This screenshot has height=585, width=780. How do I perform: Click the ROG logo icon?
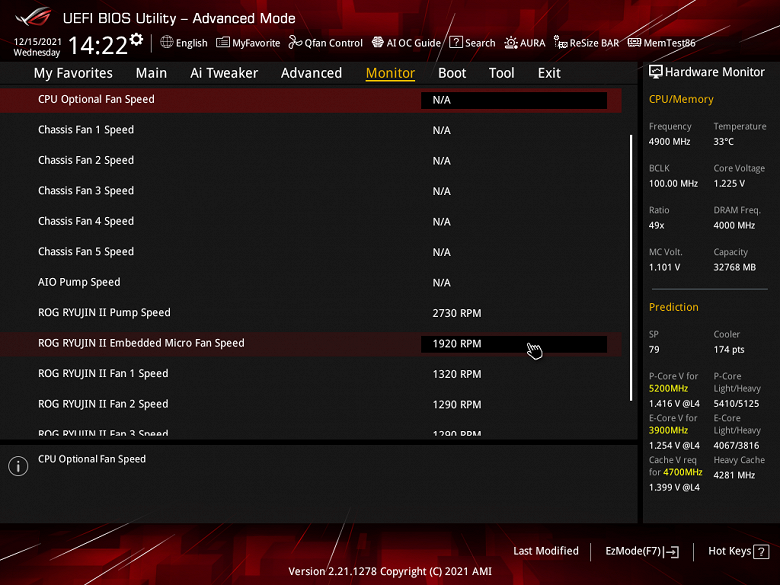(x=33, y=17)
